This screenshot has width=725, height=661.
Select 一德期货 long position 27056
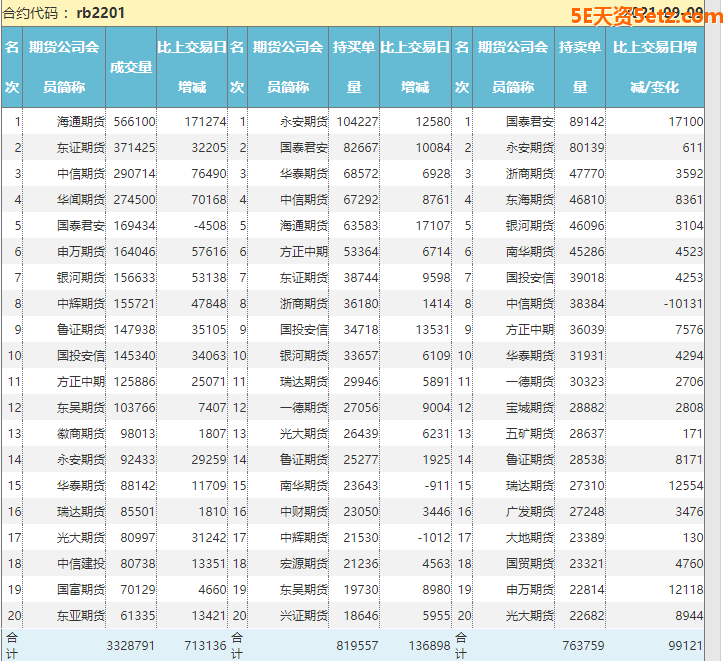point(361,408)
